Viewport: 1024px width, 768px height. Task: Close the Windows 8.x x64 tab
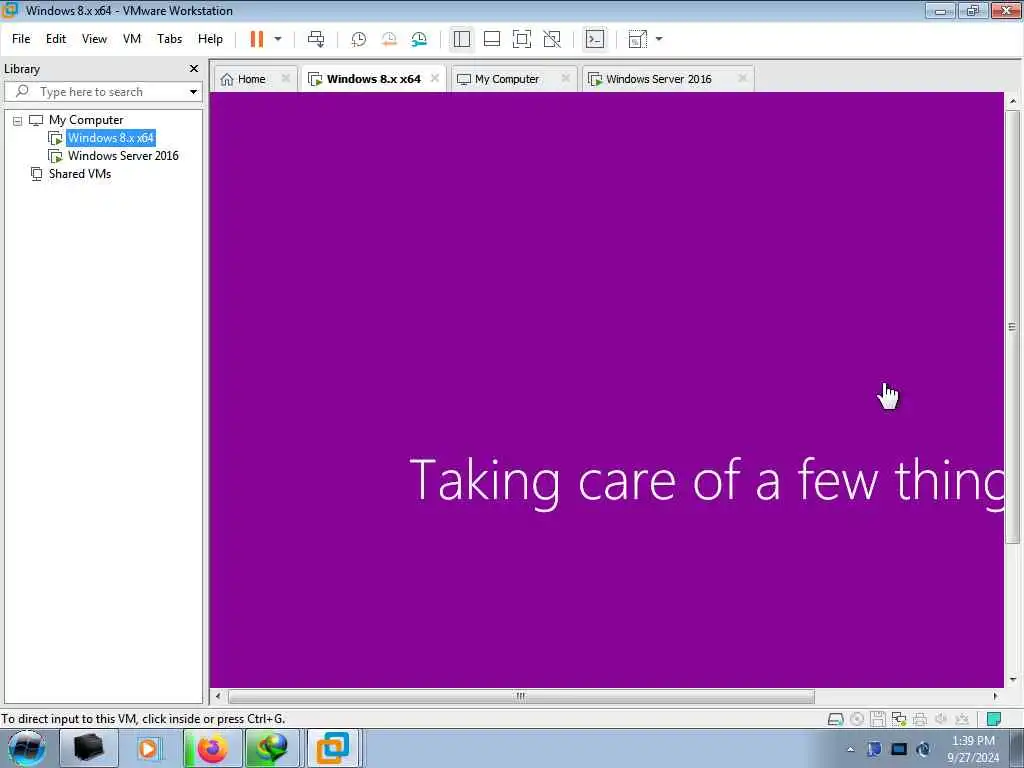tap(435, 78)
